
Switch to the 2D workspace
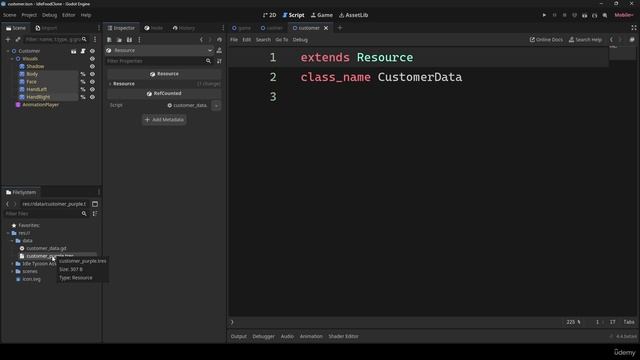[269, 15]
